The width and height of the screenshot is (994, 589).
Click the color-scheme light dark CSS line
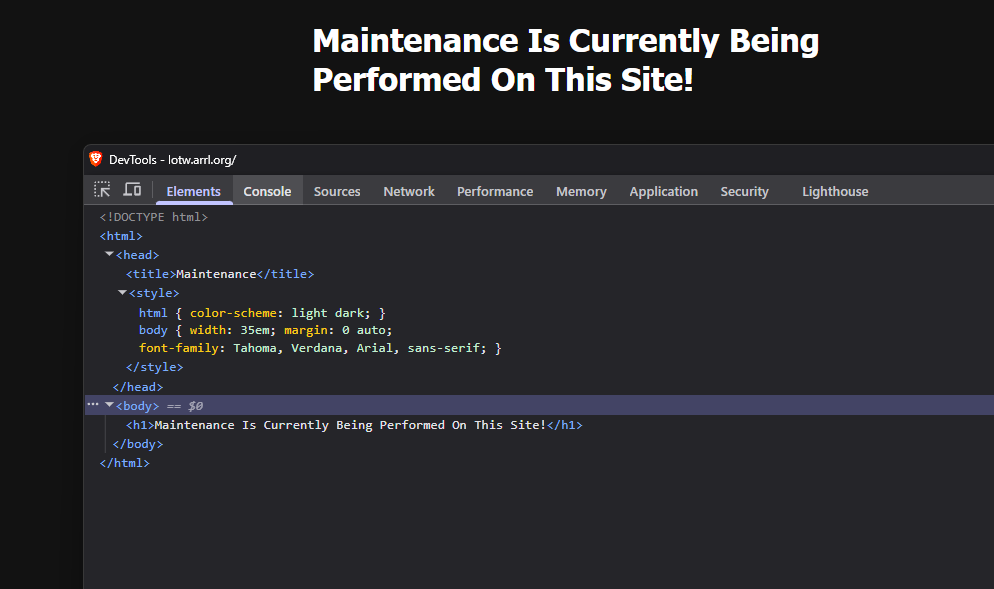pos(262,313)
